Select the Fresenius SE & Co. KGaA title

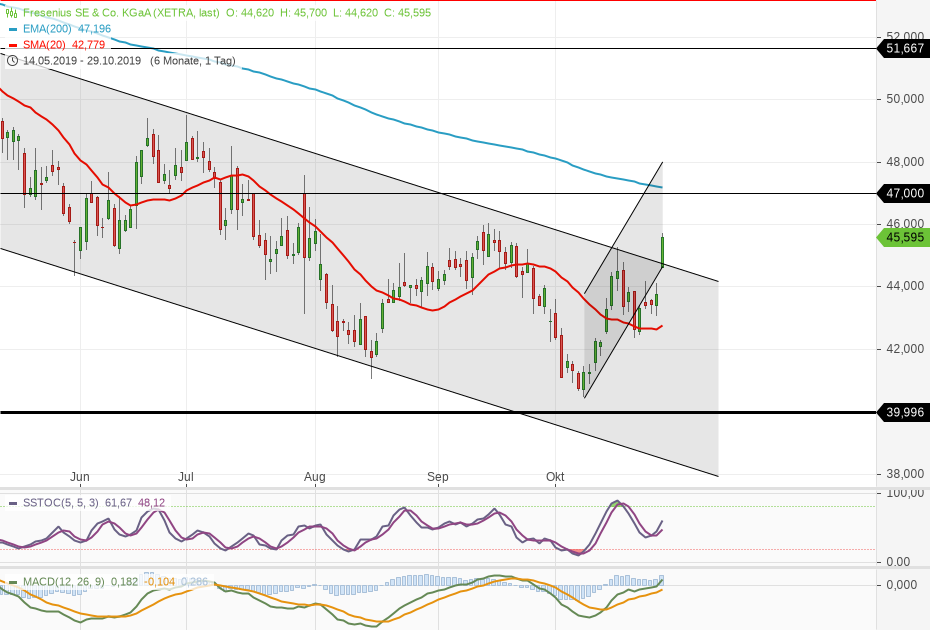pyautogui.click(x=87, y=12)
